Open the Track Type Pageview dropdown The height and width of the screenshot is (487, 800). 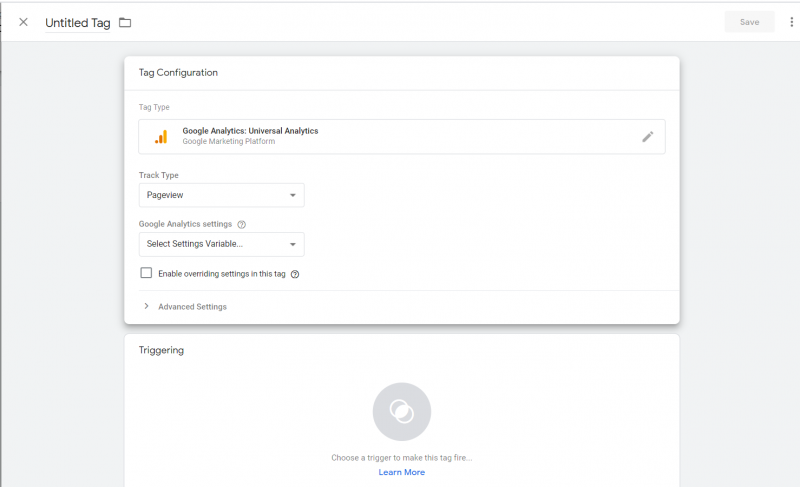tap(221, 195)
